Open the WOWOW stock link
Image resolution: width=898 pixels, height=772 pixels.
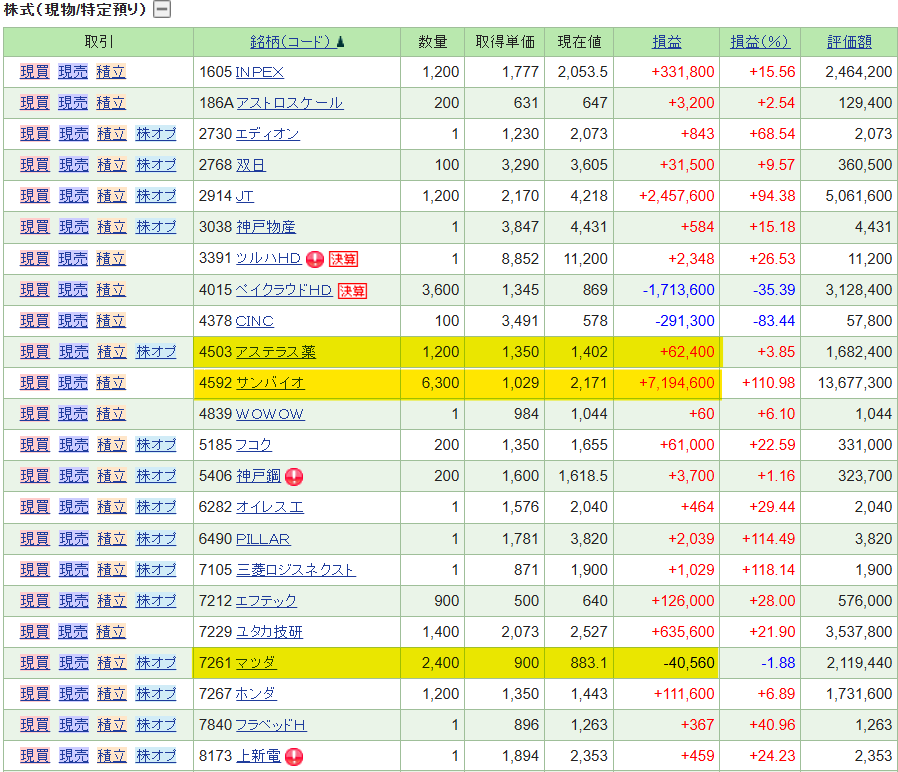(x=270, y=413)
